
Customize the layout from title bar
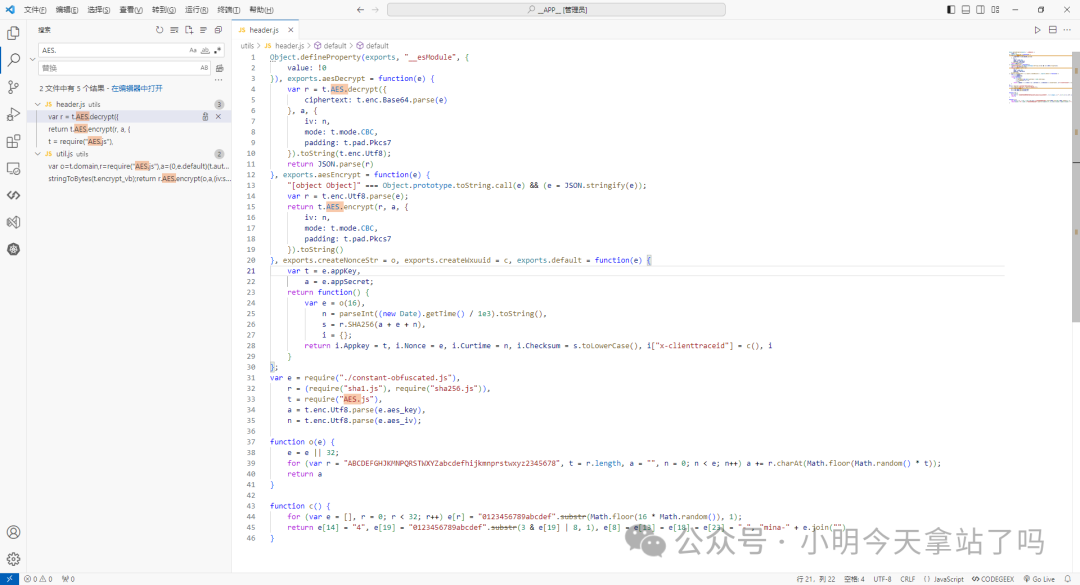pyautogui.click(x=995, y=10)
